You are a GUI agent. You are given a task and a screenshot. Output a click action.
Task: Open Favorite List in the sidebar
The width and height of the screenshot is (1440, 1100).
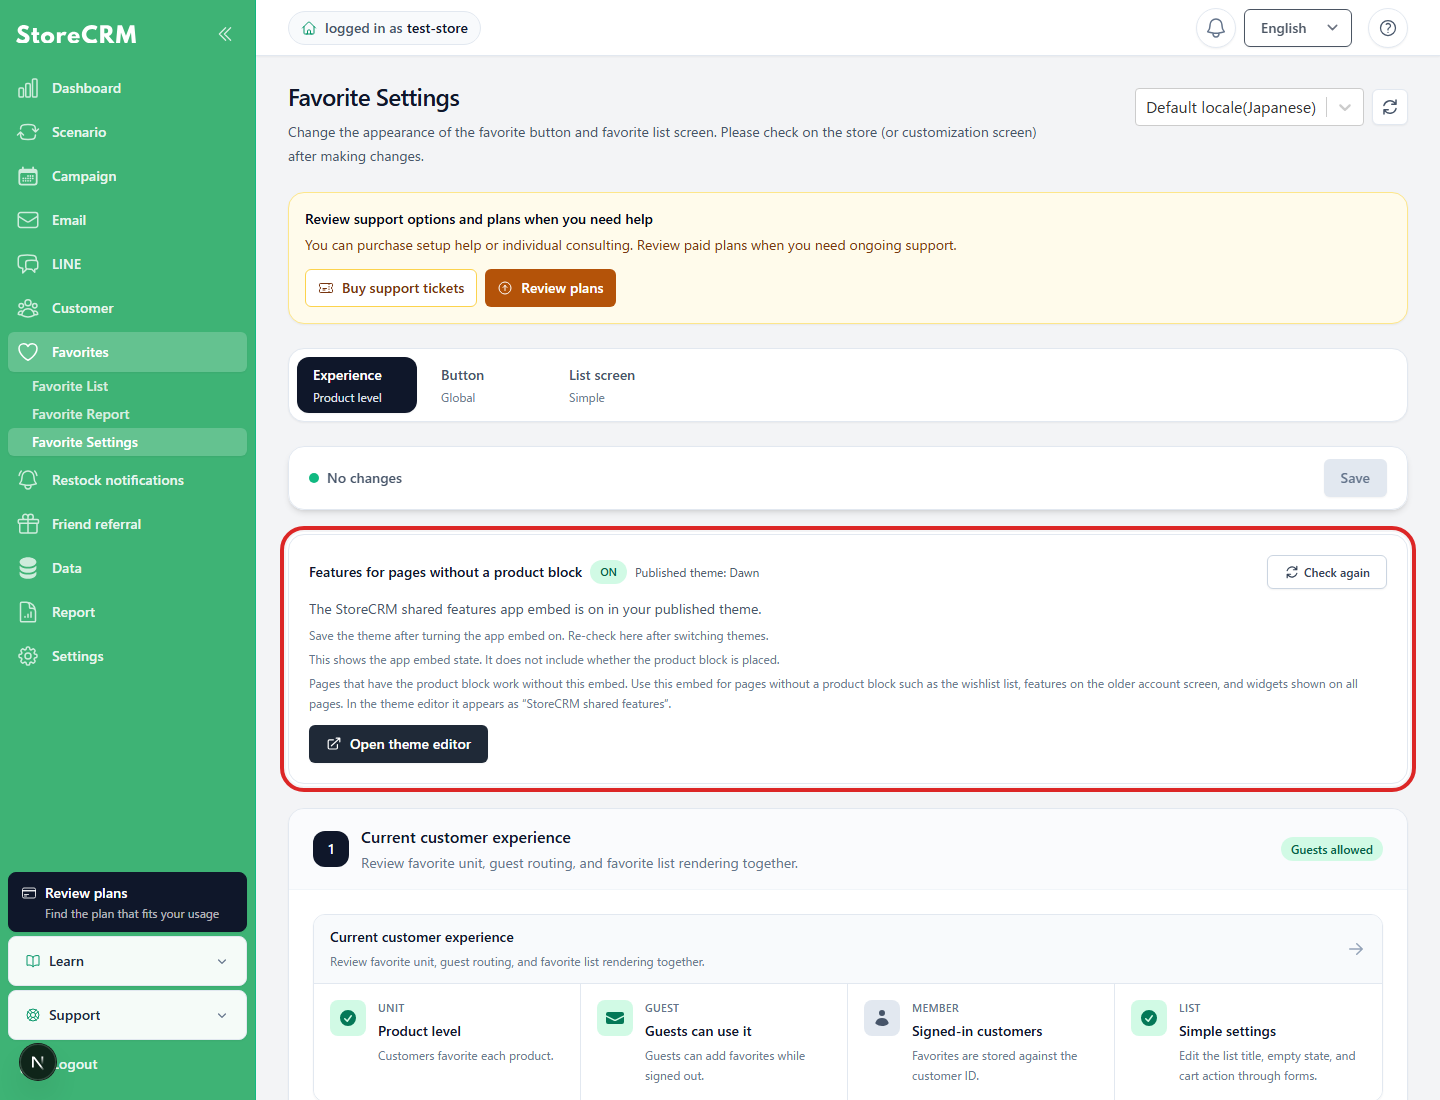click(127, 386)
